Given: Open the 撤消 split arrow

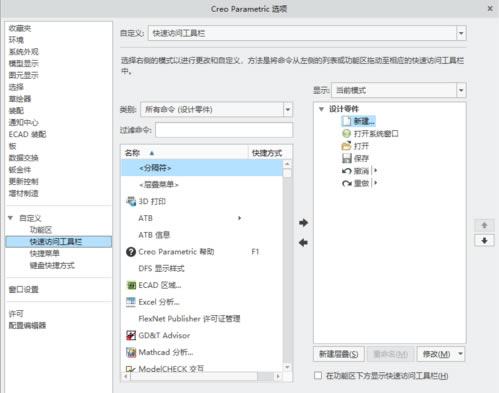Looking at the screenshot, I should pyautogui.click(x=376, y=171).
